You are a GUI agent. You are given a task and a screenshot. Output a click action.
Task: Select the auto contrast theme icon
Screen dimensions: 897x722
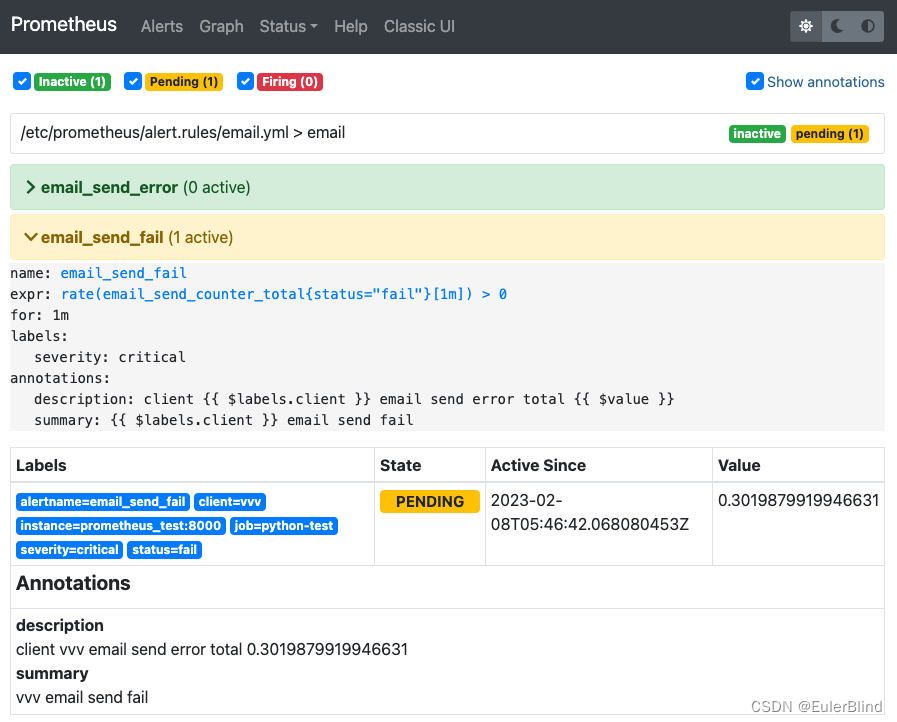[x=868, y=26]
